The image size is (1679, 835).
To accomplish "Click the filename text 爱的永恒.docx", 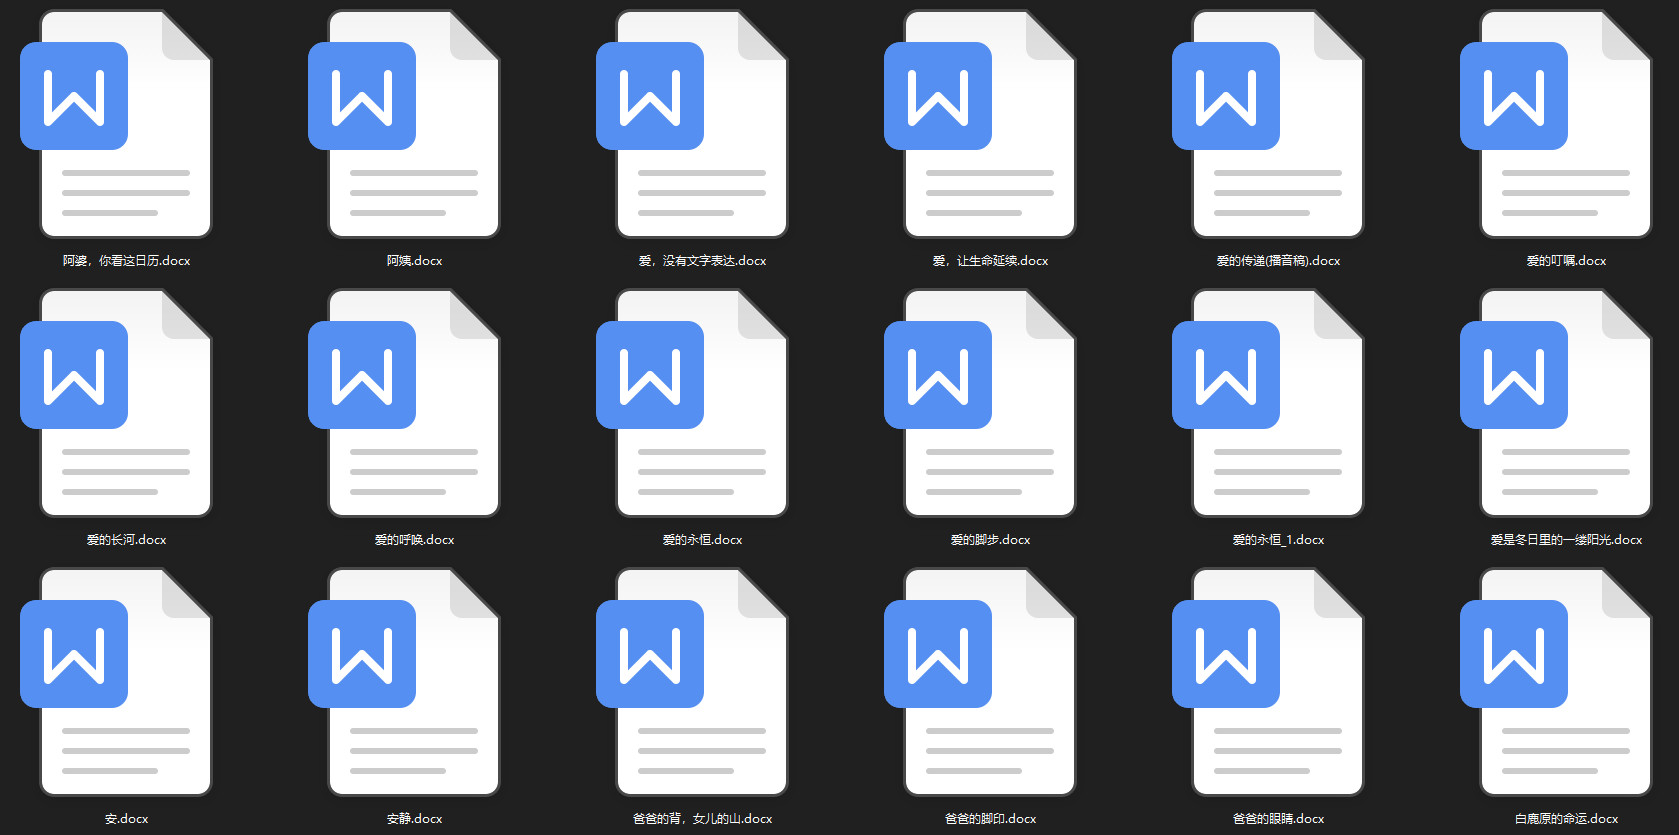I will [x=702, y=540].
